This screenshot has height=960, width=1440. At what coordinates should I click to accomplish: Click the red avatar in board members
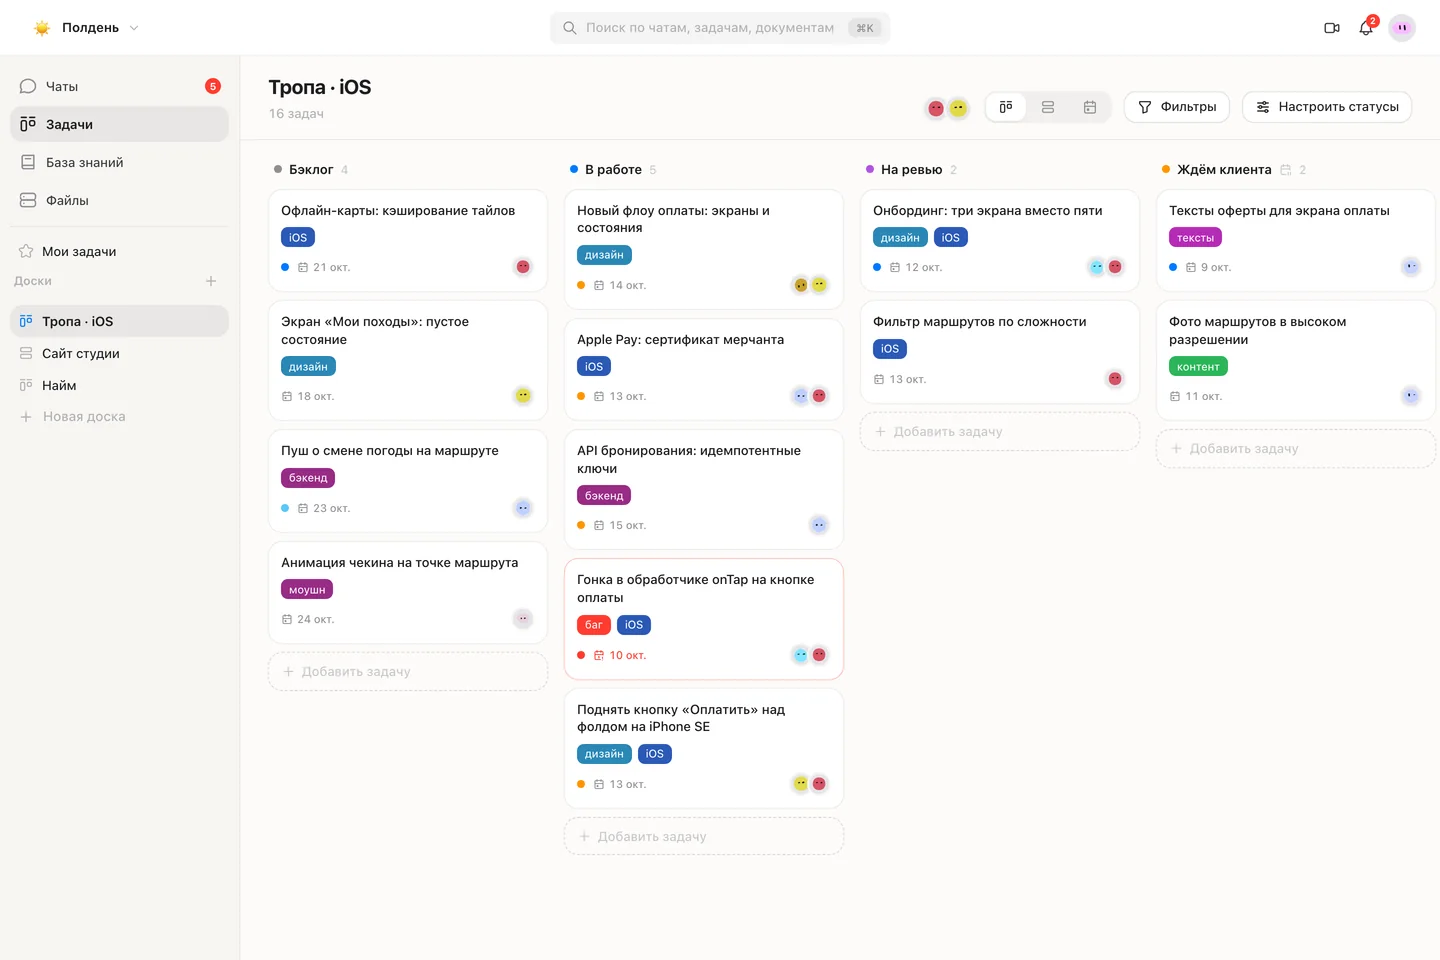pos(936,108)
